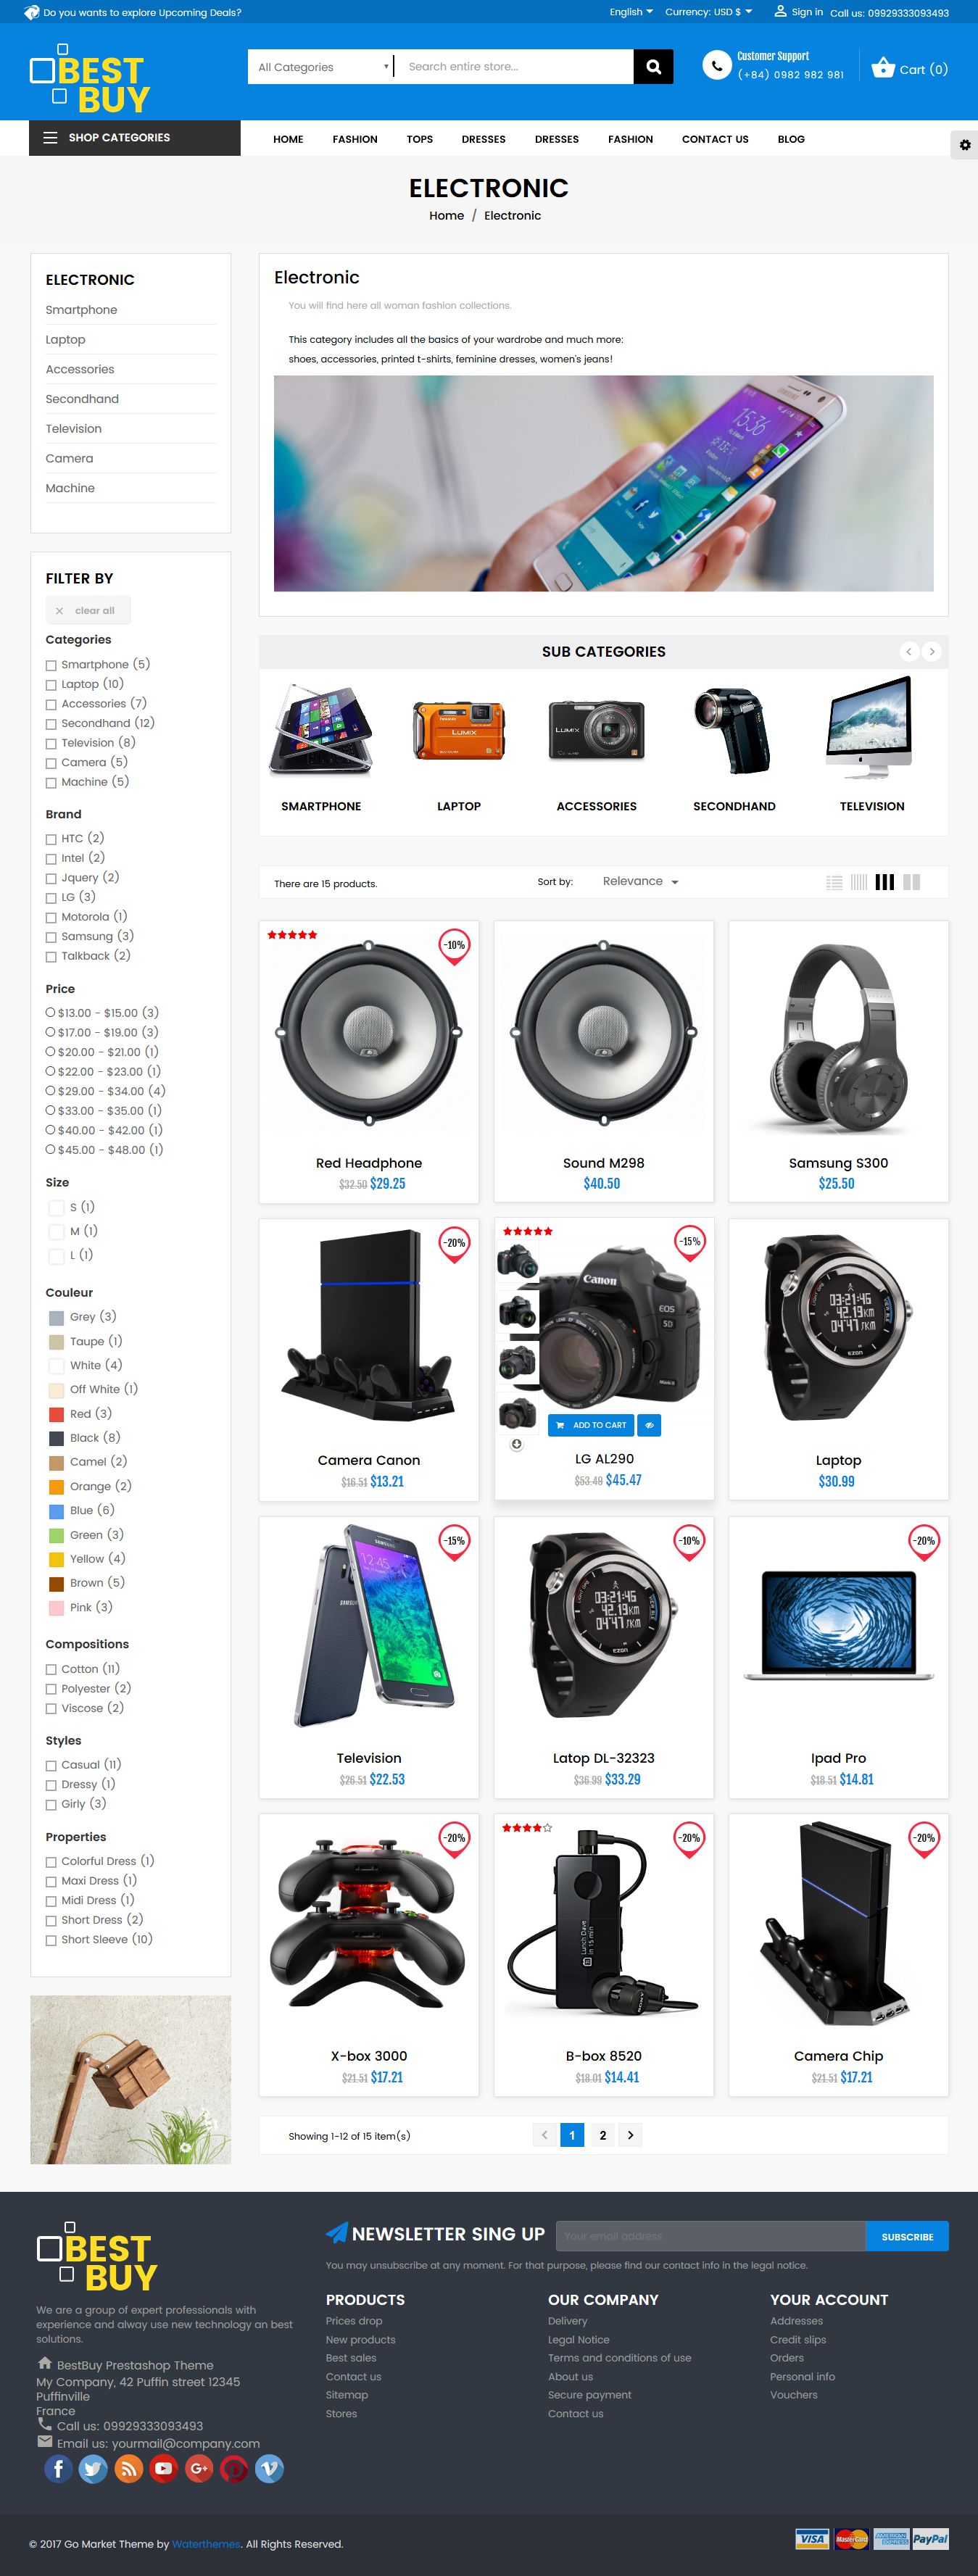Select the $13.00 - $15.00 price range

tap(50, 1012)
